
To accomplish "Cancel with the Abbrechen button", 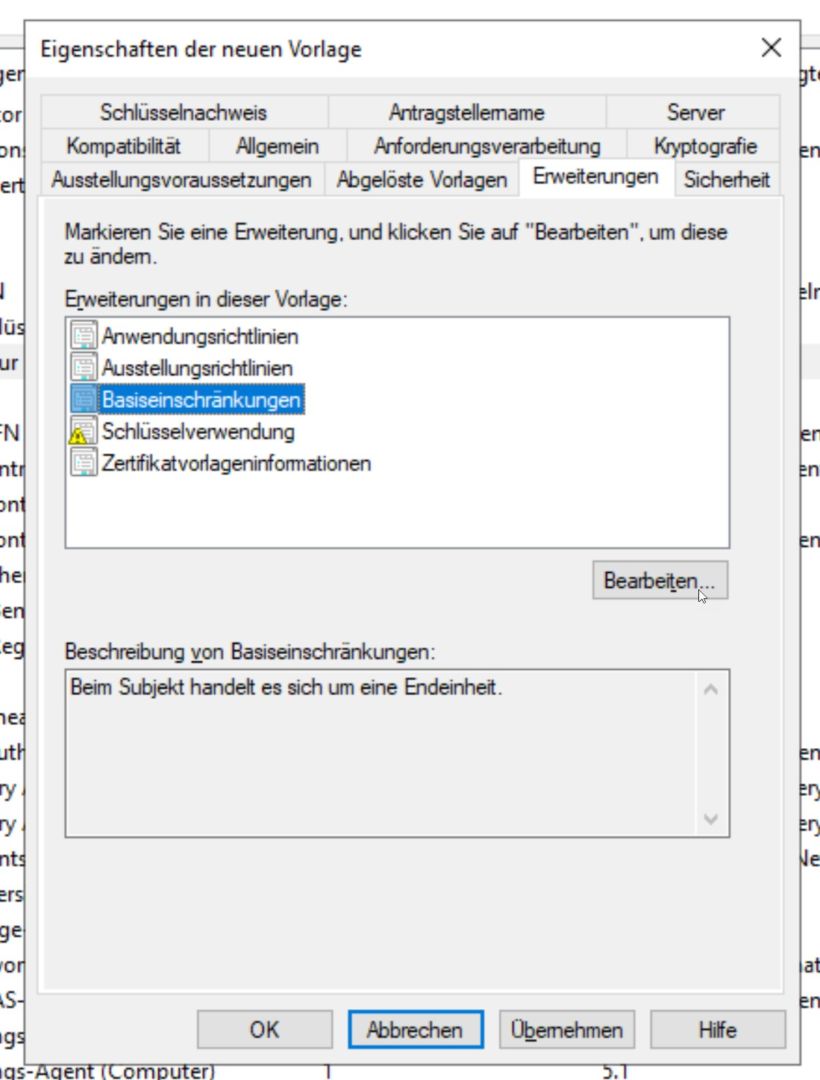I will (415, 1030).
